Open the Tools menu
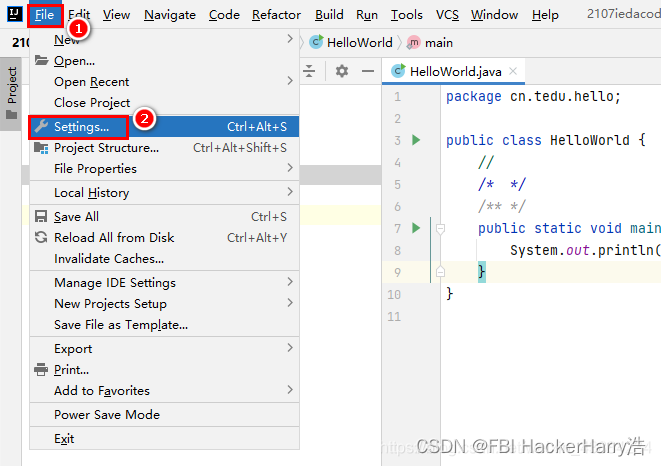661x466 pixels. pos(406,15)
